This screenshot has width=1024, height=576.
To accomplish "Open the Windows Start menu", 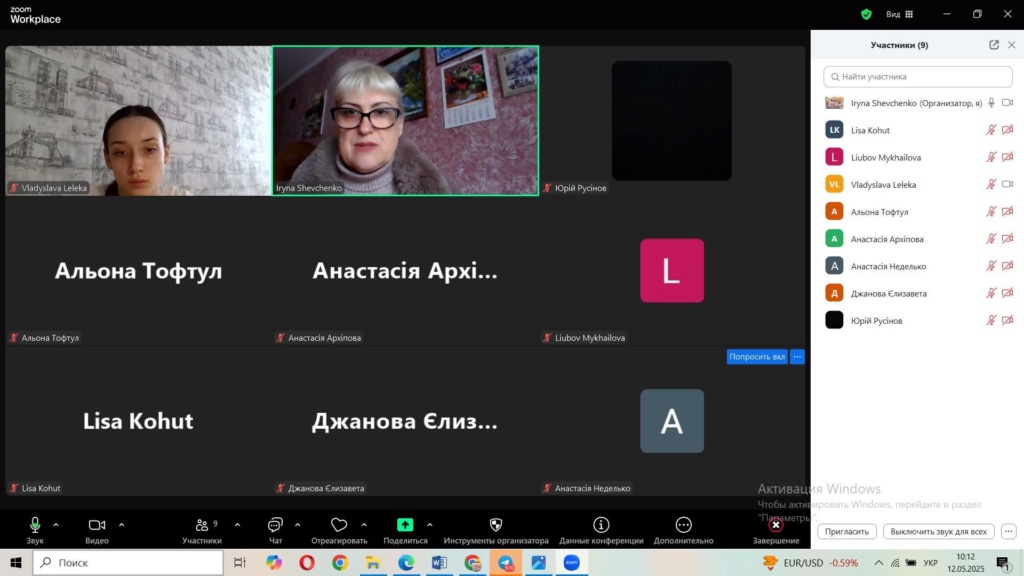I will [x=16, y=562].
